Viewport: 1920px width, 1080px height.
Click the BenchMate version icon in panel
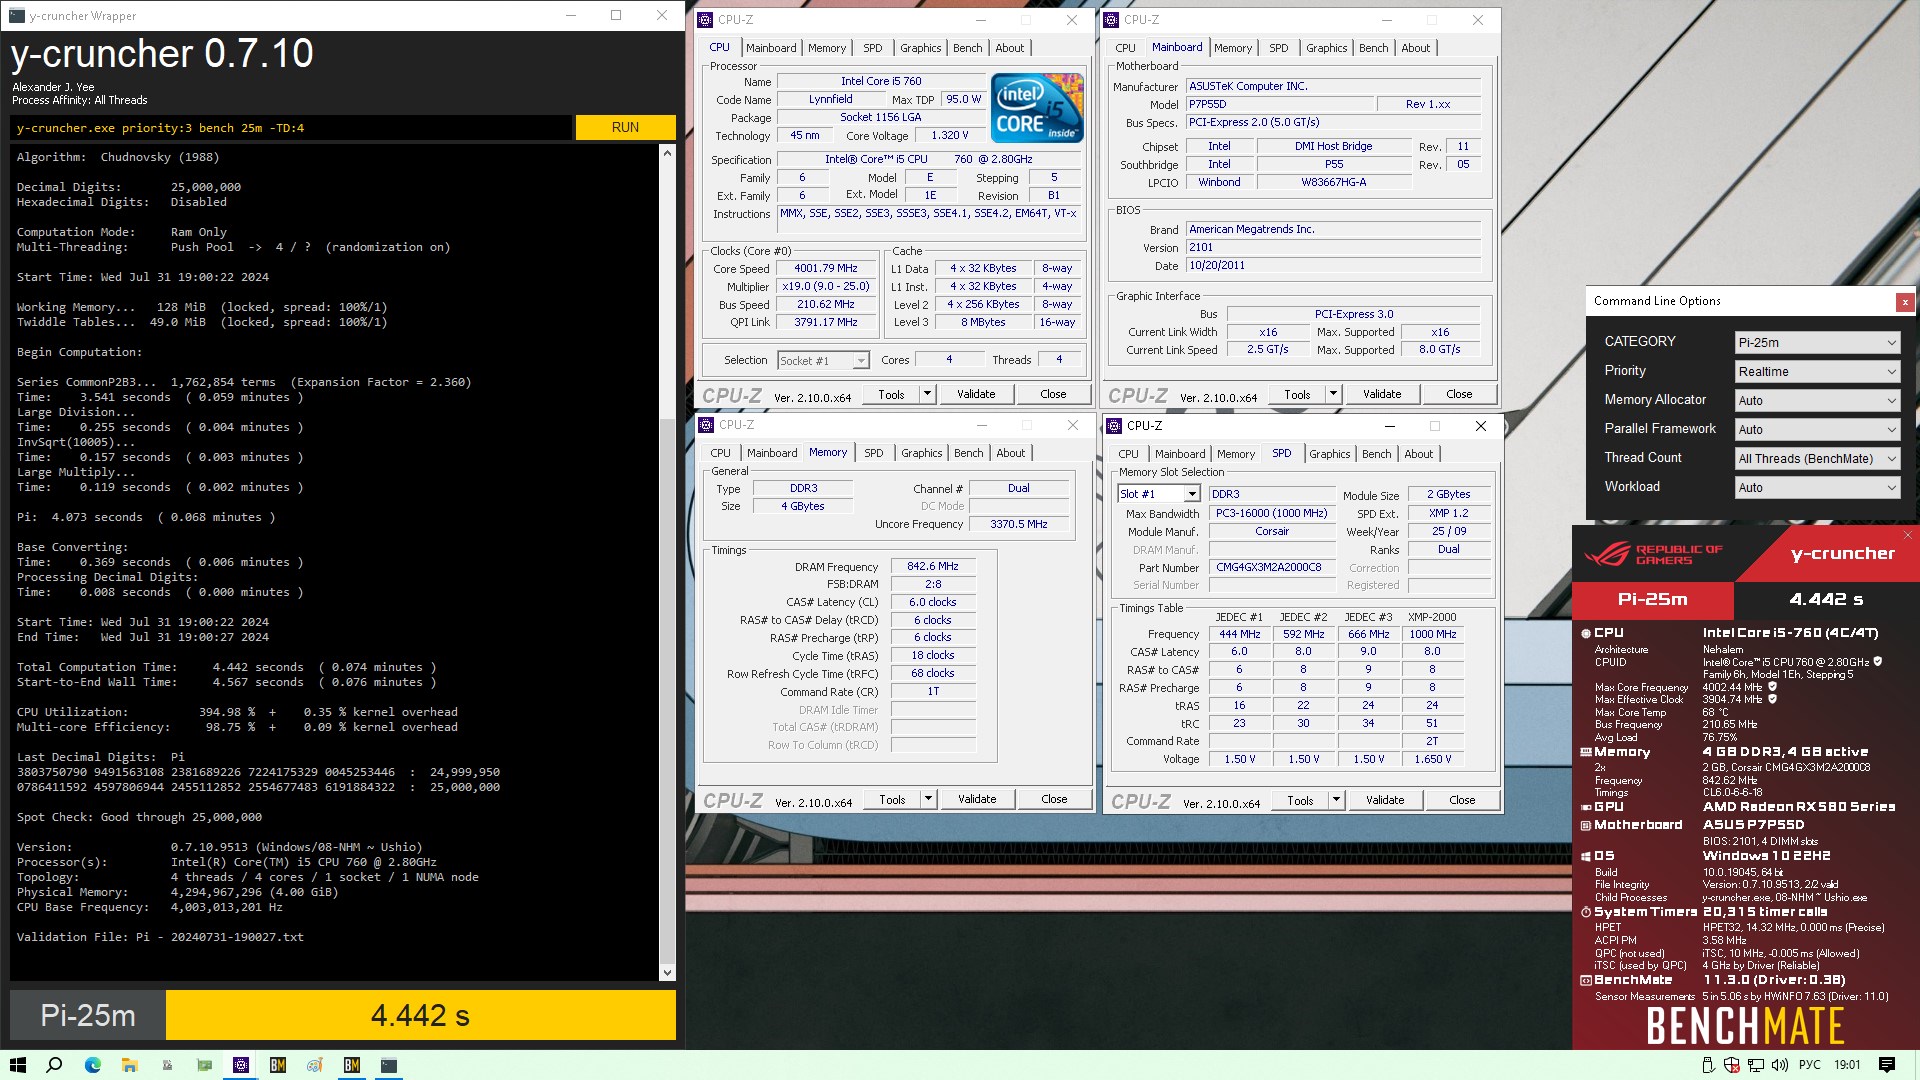[1586, 980]
